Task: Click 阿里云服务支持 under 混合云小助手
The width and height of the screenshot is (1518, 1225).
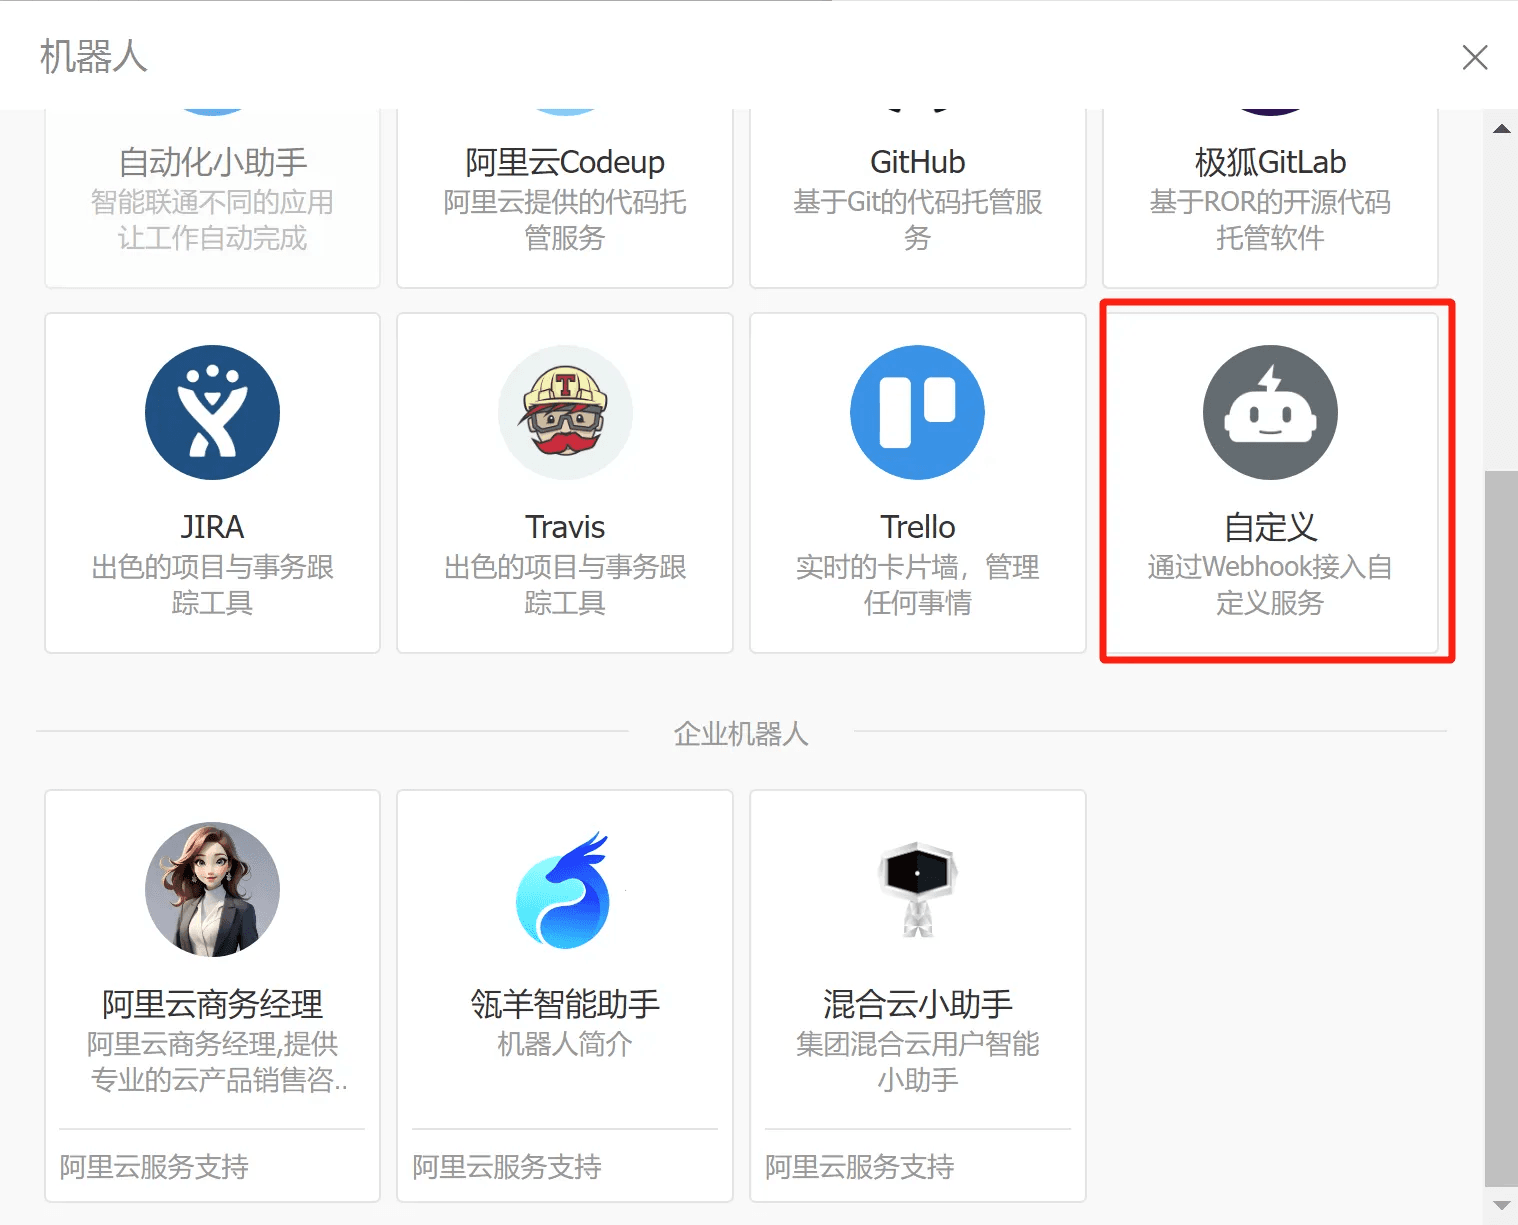Action: pyautogui.click(x=860, y=1167)
